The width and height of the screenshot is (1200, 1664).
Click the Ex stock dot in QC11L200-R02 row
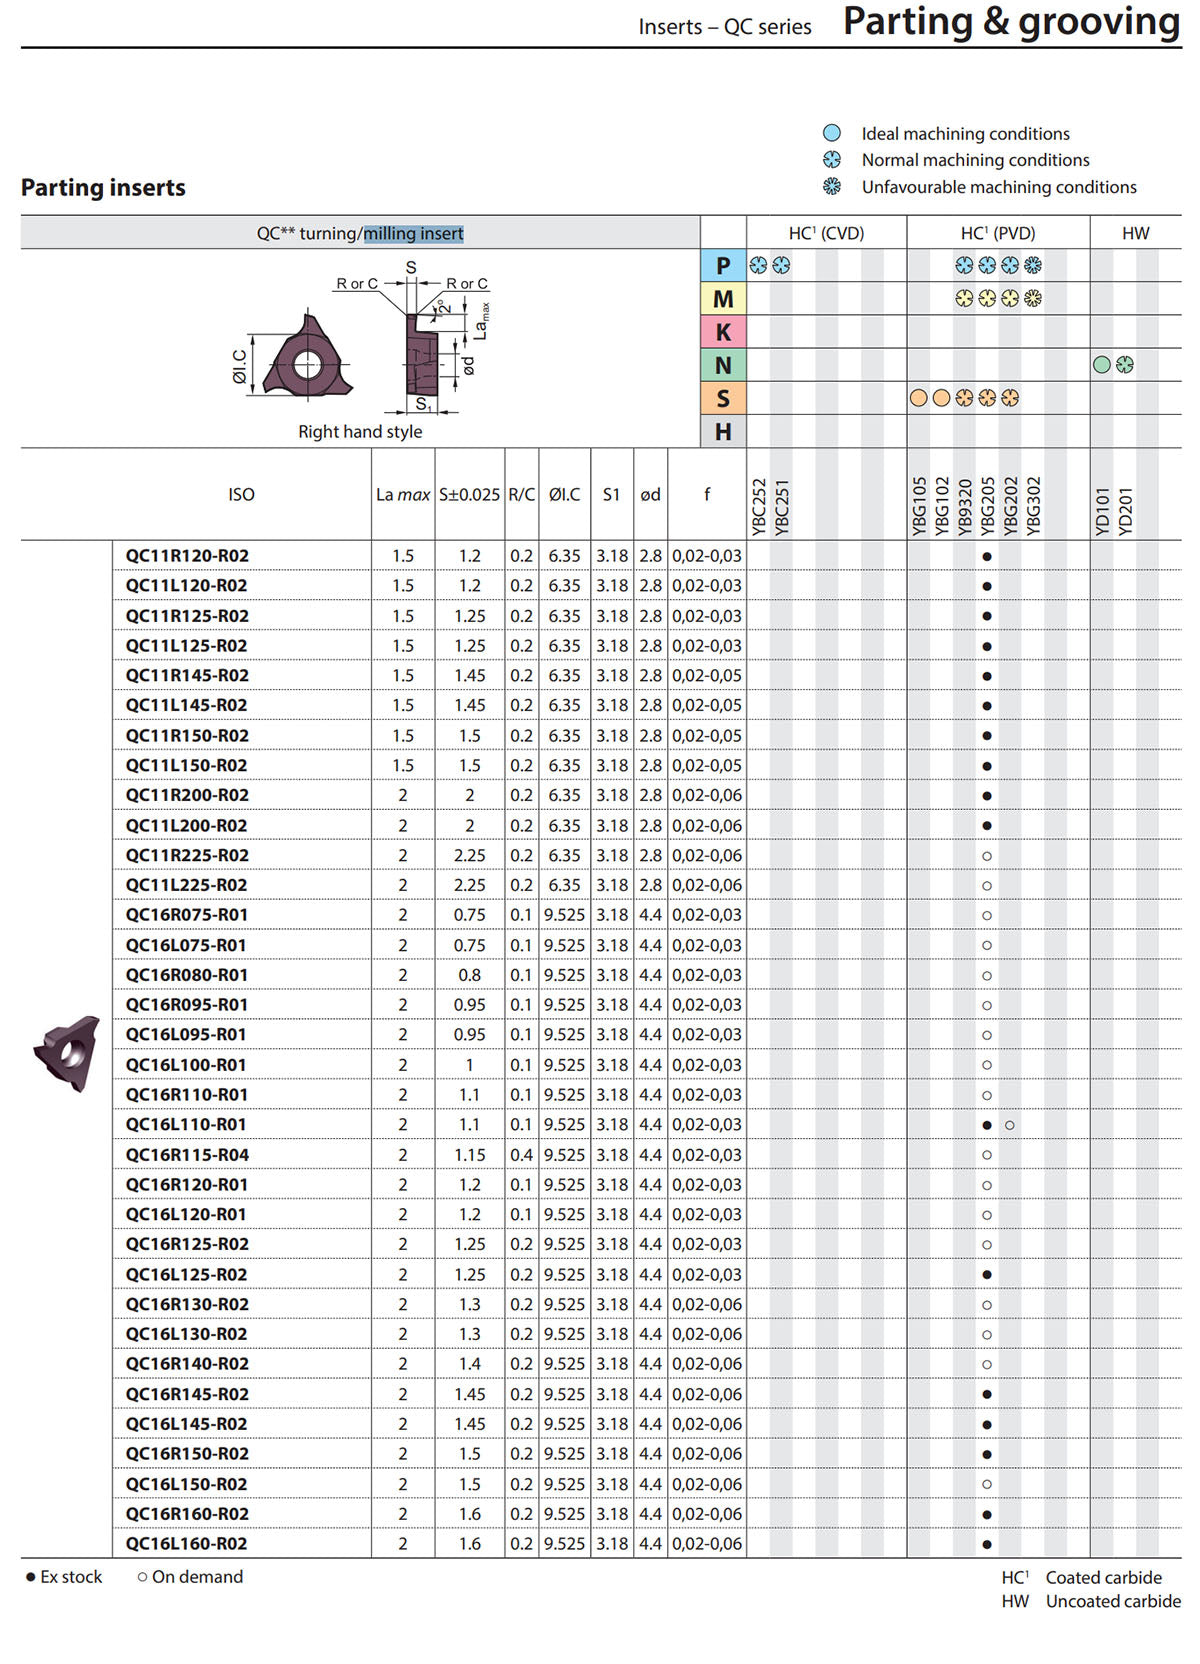coord(987,826)
